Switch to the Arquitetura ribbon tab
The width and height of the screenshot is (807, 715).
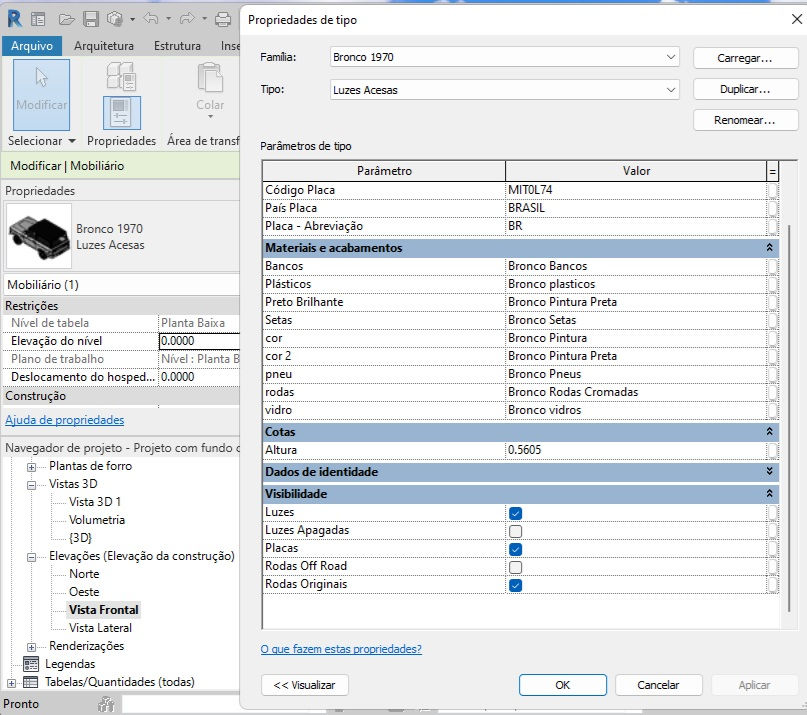click(x=103, y=46)
